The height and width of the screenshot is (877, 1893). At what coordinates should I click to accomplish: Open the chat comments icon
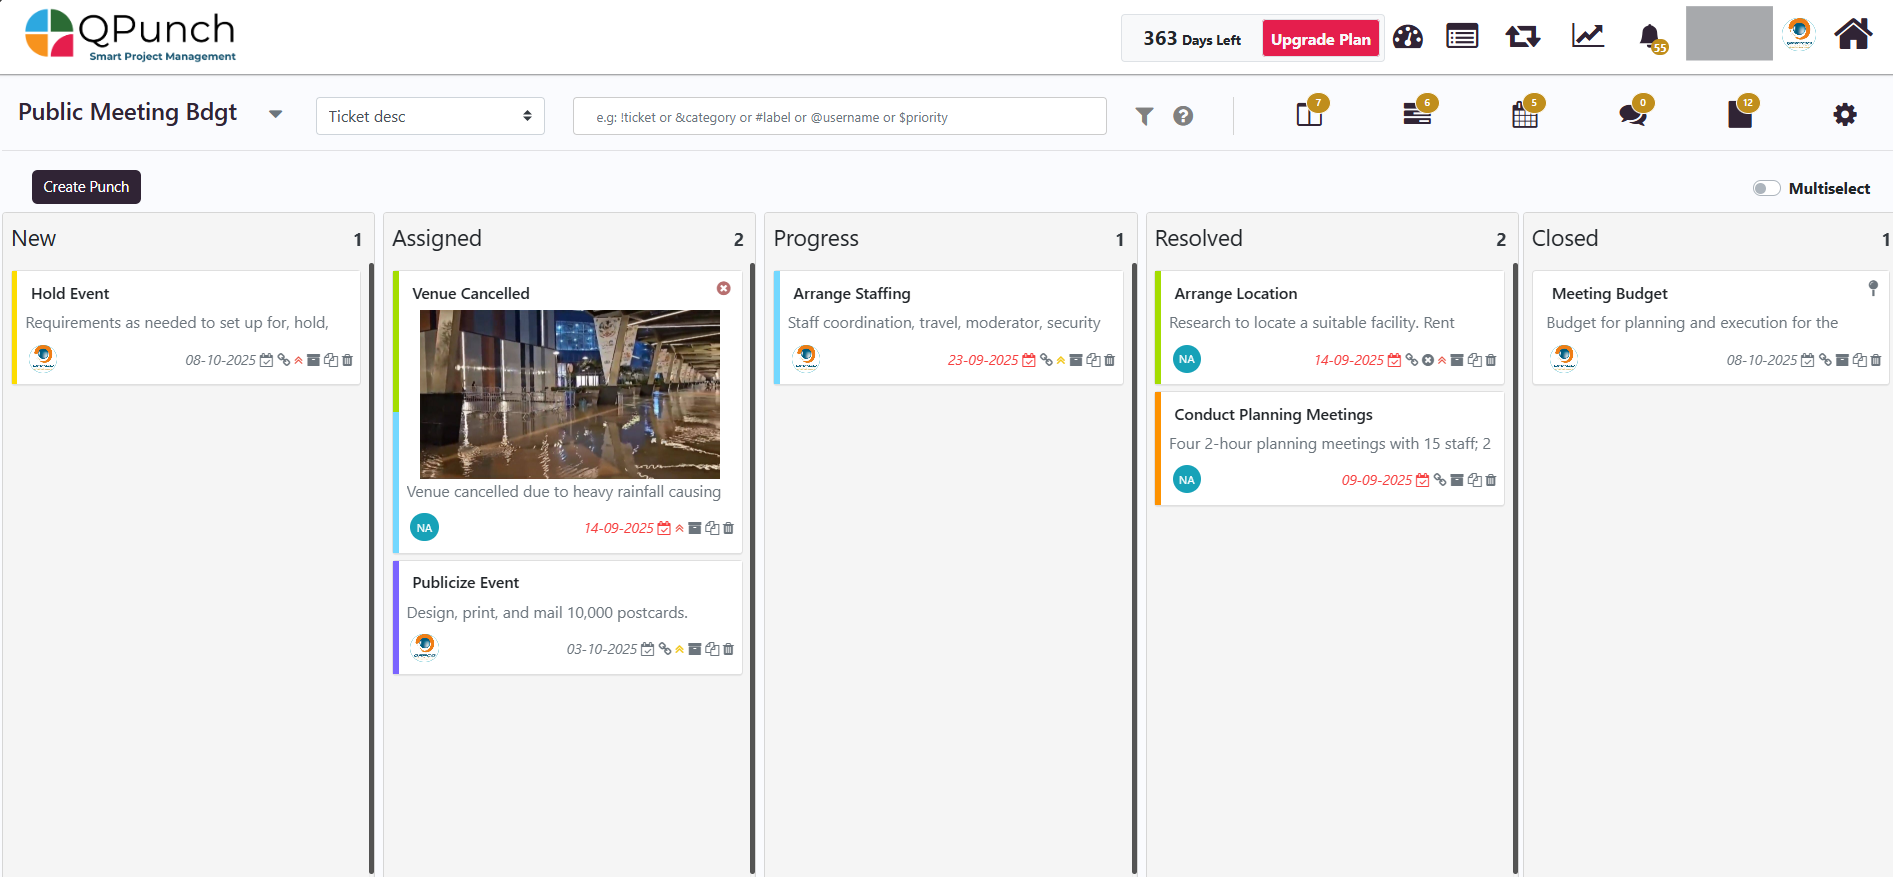[x=1632, y=115]
